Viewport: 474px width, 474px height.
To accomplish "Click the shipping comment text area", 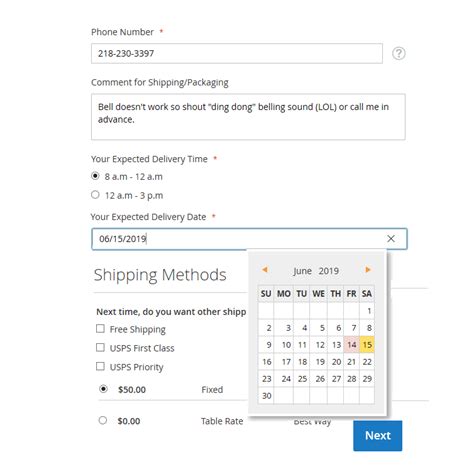I will pos(248,117).
